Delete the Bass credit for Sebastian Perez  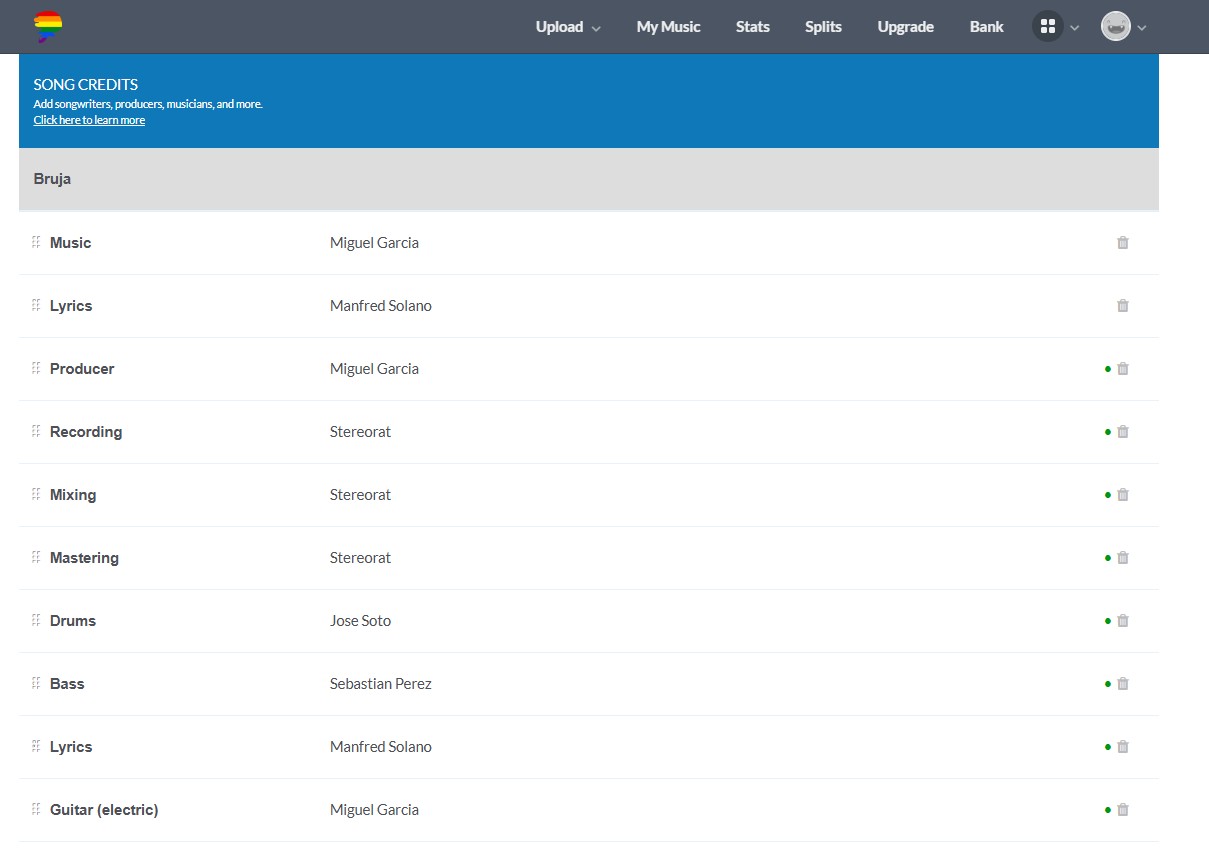click(x=1123, y=684)
